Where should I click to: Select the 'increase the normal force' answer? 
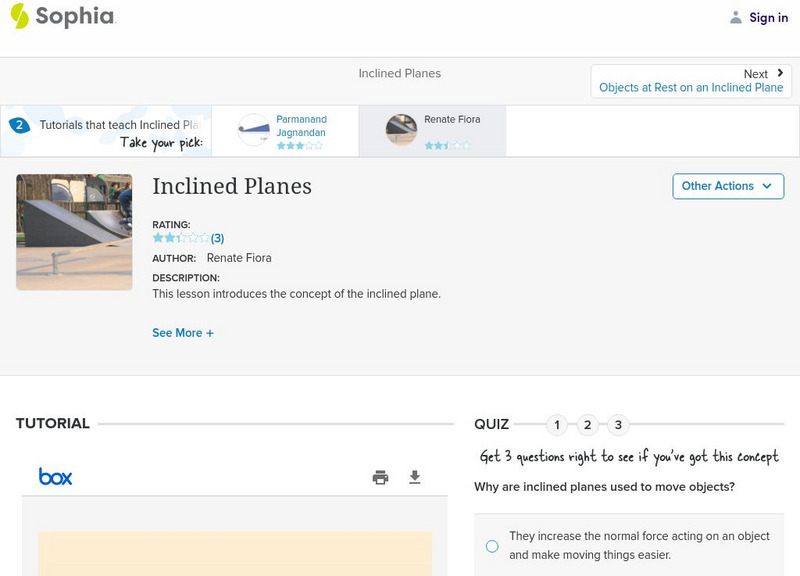pyautogui.click(x=492, y=546)
